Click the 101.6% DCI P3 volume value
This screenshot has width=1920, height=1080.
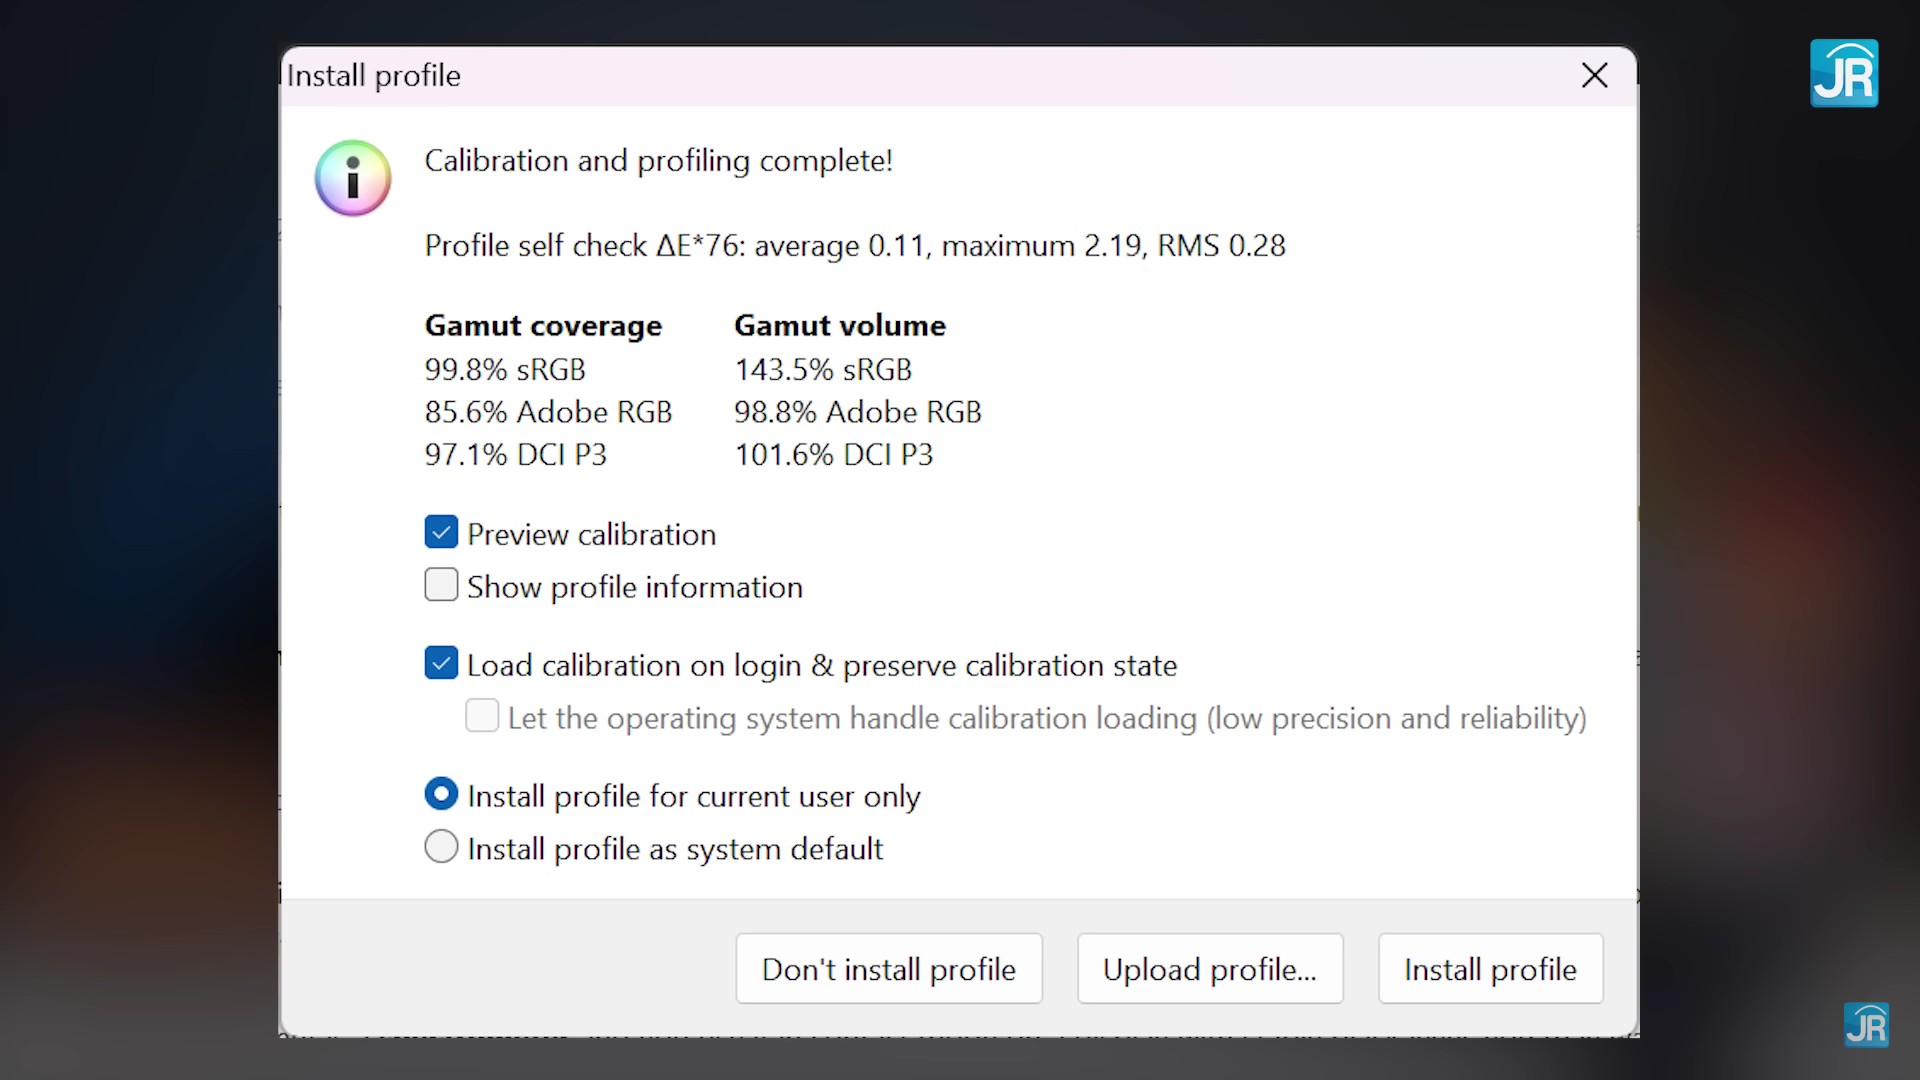(x=833, y=455)
